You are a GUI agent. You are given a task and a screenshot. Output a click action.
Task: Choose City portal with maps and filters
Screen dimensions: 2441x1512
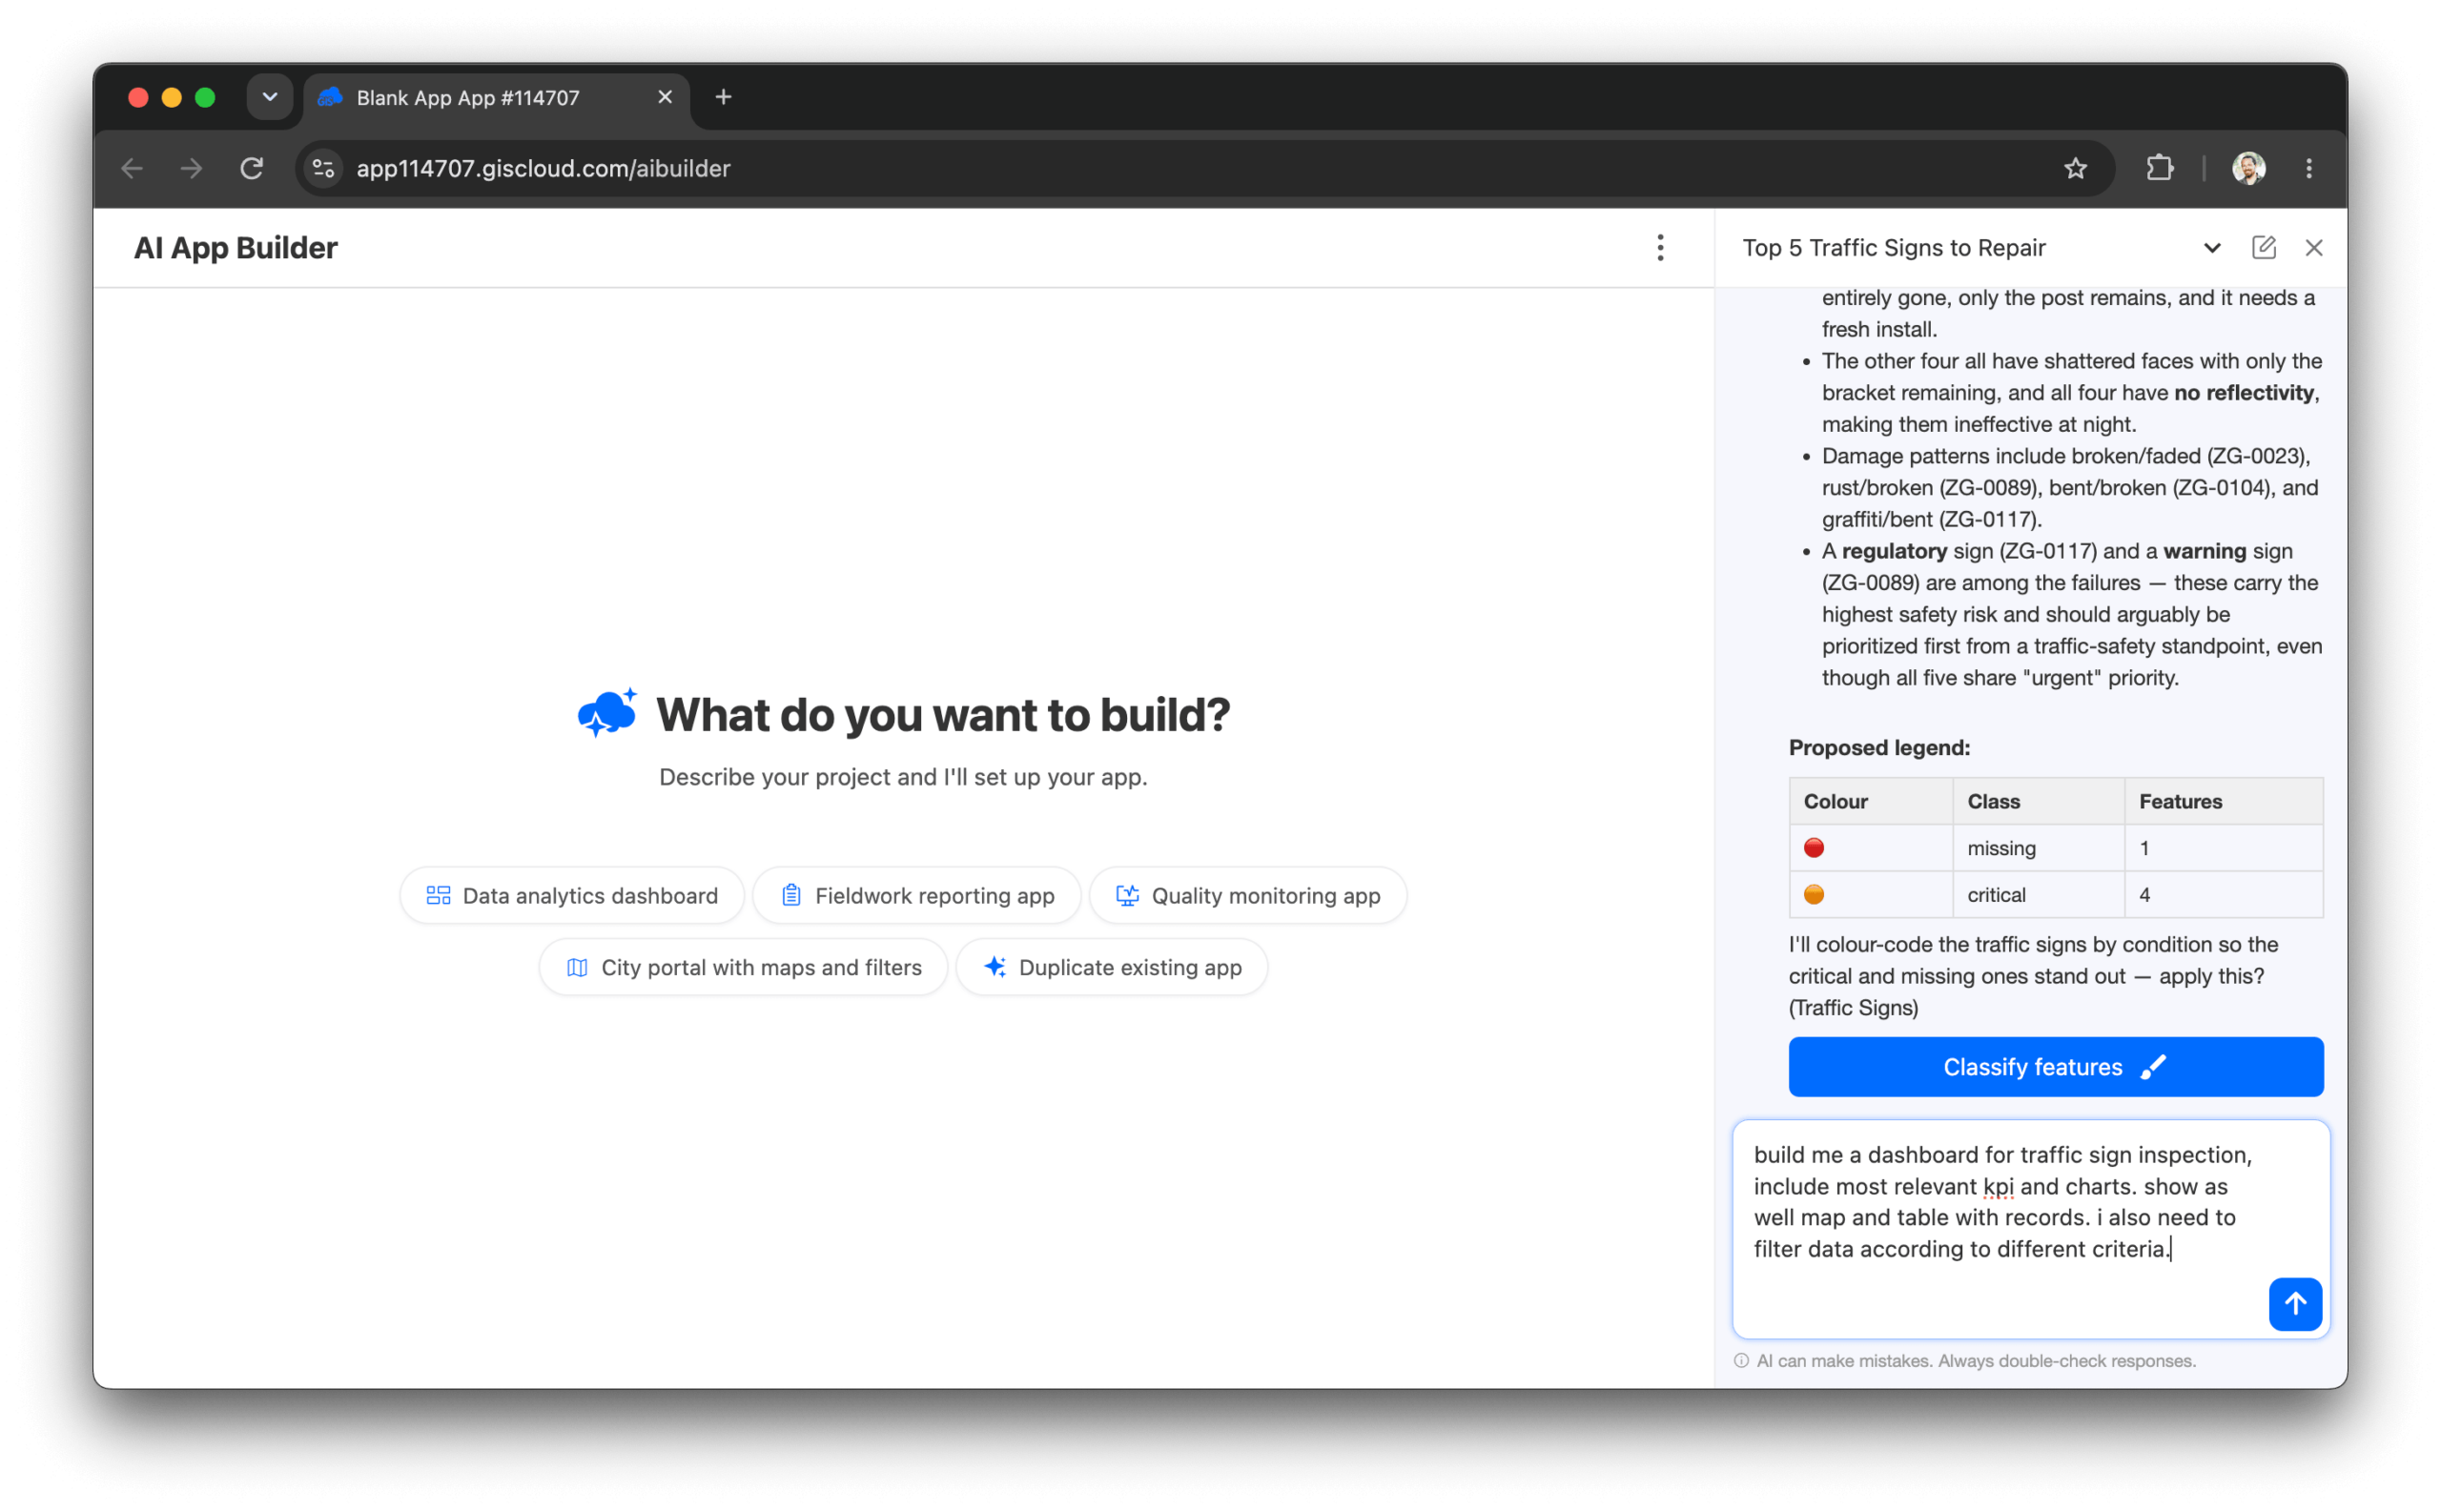(x=743, y=967)
